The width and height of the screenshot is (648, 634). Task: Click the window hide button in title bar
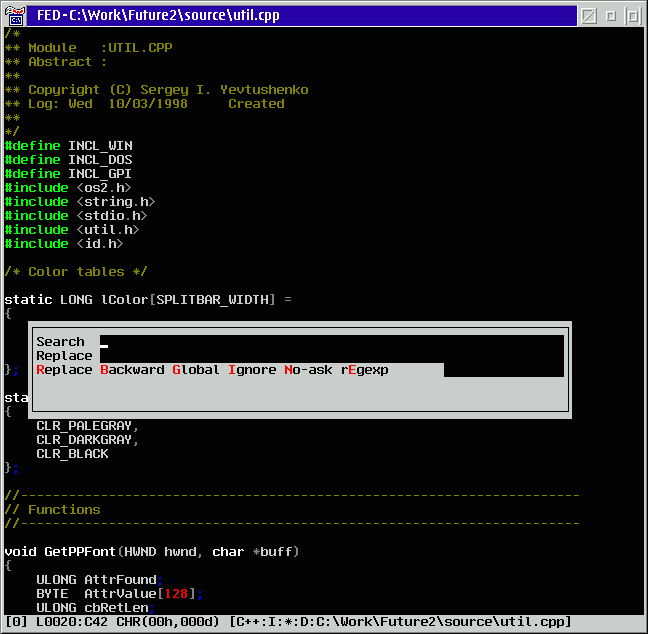(x=588, y=16)
